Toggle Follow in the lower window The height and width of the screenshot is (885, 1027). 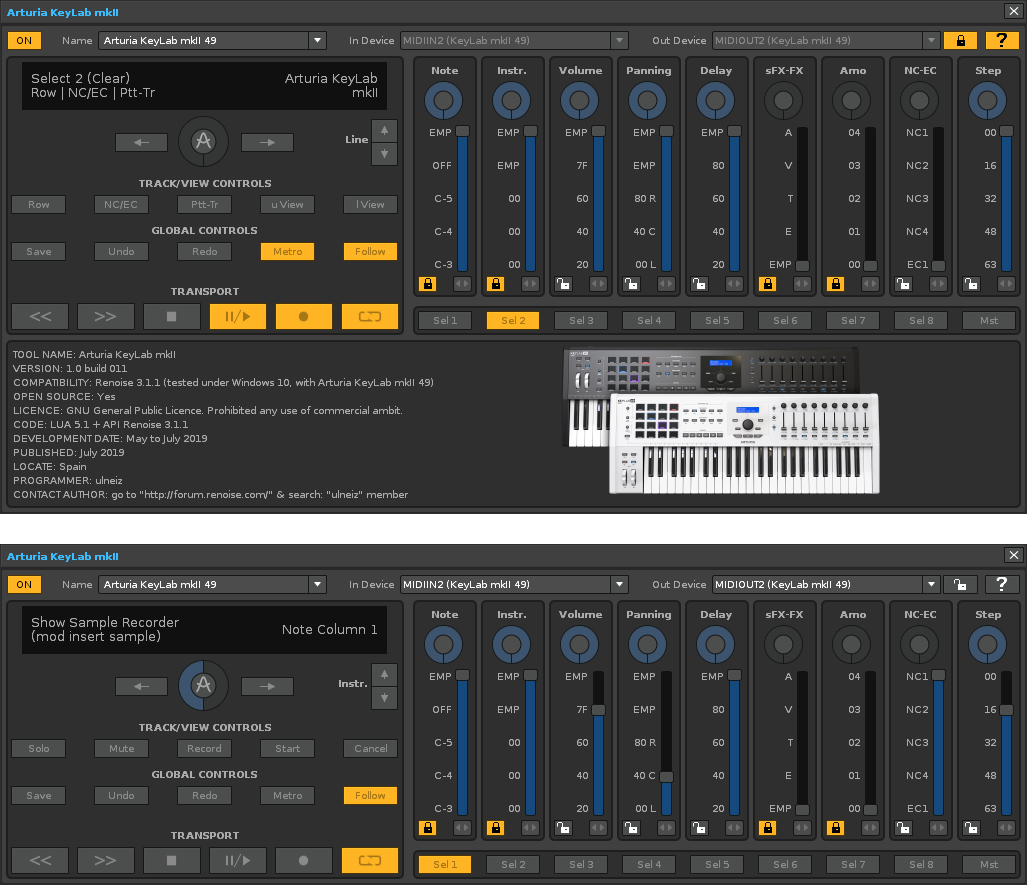pyautogui.click(x=370, y=795)
